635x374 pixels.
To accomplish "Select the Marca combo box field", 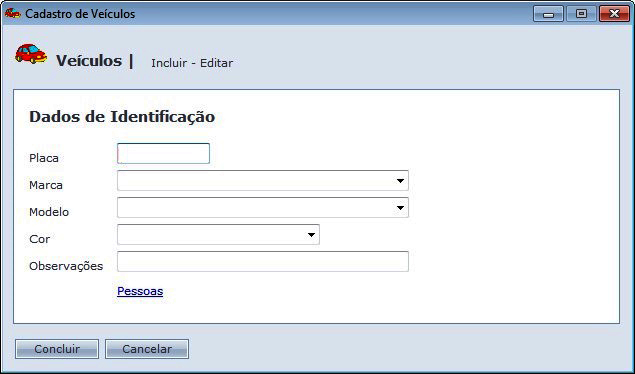I will 263,181.
